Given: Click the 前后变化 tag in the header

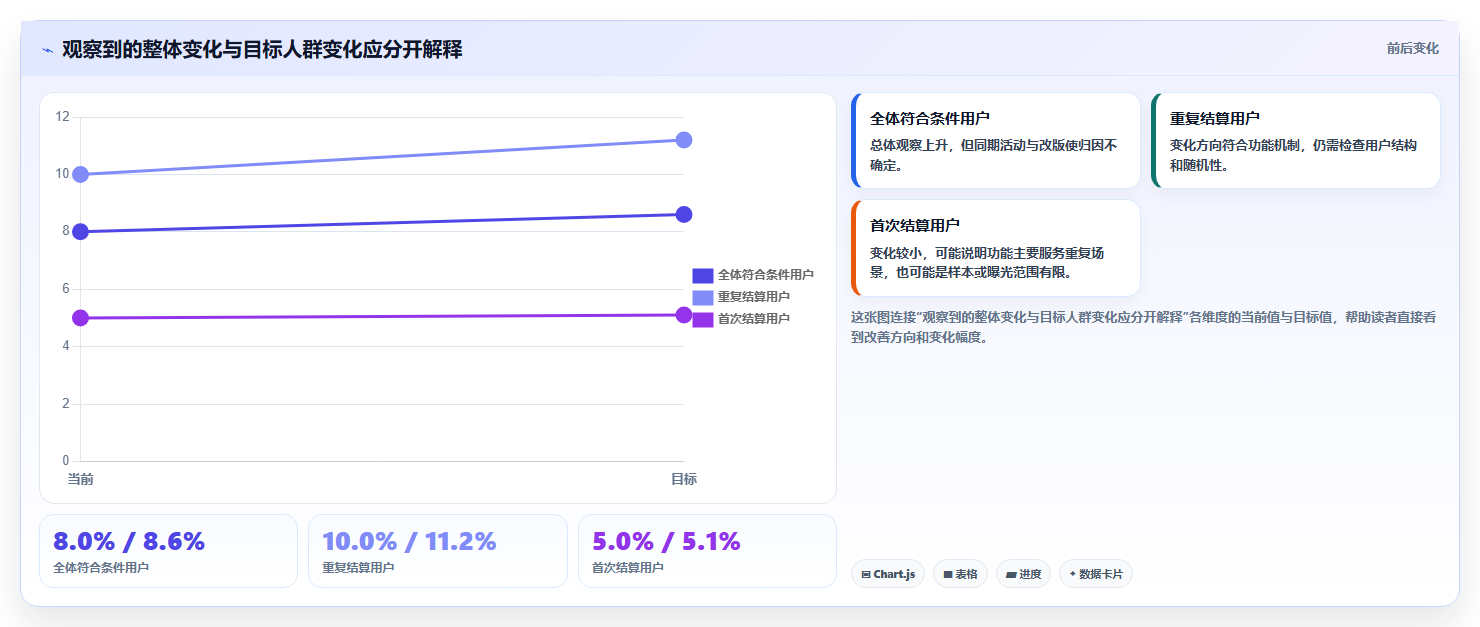Looking at the screenshot, I should click(1412, 48).
